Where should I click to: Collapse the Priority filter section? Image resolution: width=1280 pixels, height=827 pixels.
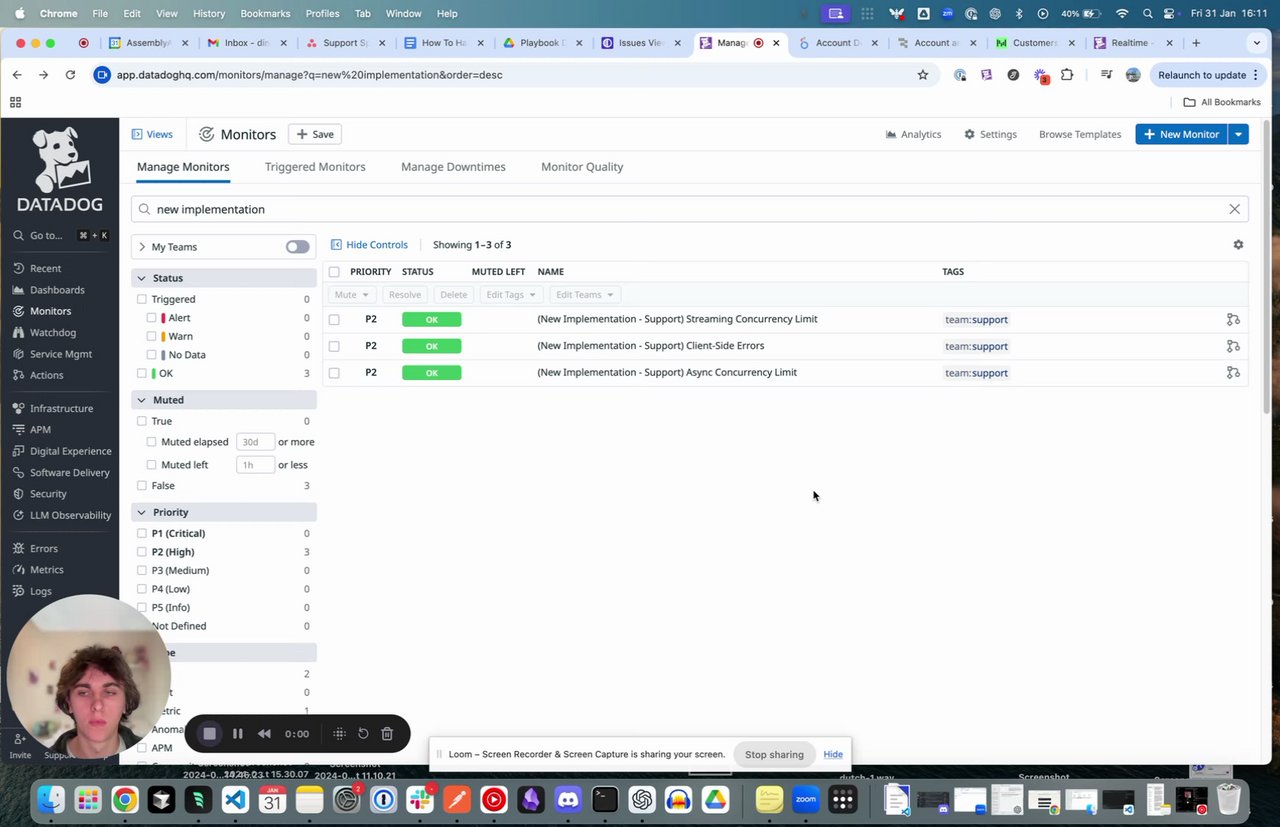pyautogui.click(x=141, y=512)
